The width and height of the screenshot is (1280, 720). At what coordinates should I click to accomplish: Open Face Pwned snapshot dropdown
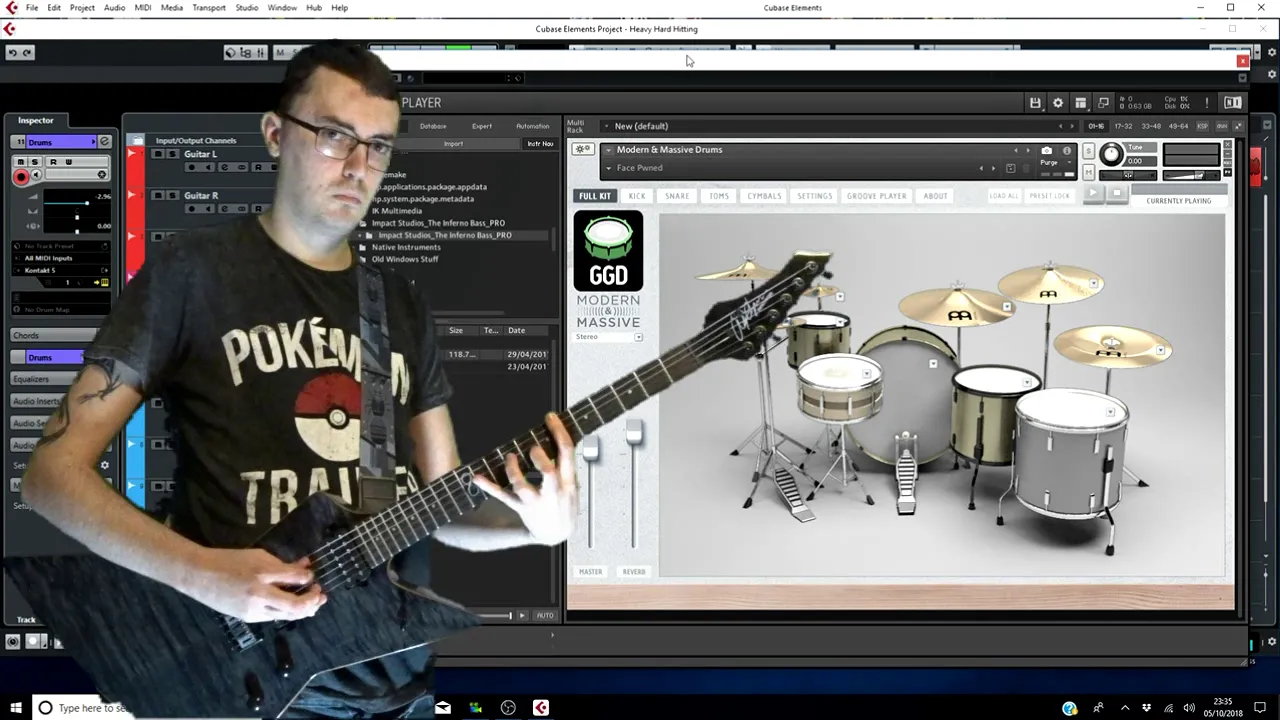click(x=608, y=168)
